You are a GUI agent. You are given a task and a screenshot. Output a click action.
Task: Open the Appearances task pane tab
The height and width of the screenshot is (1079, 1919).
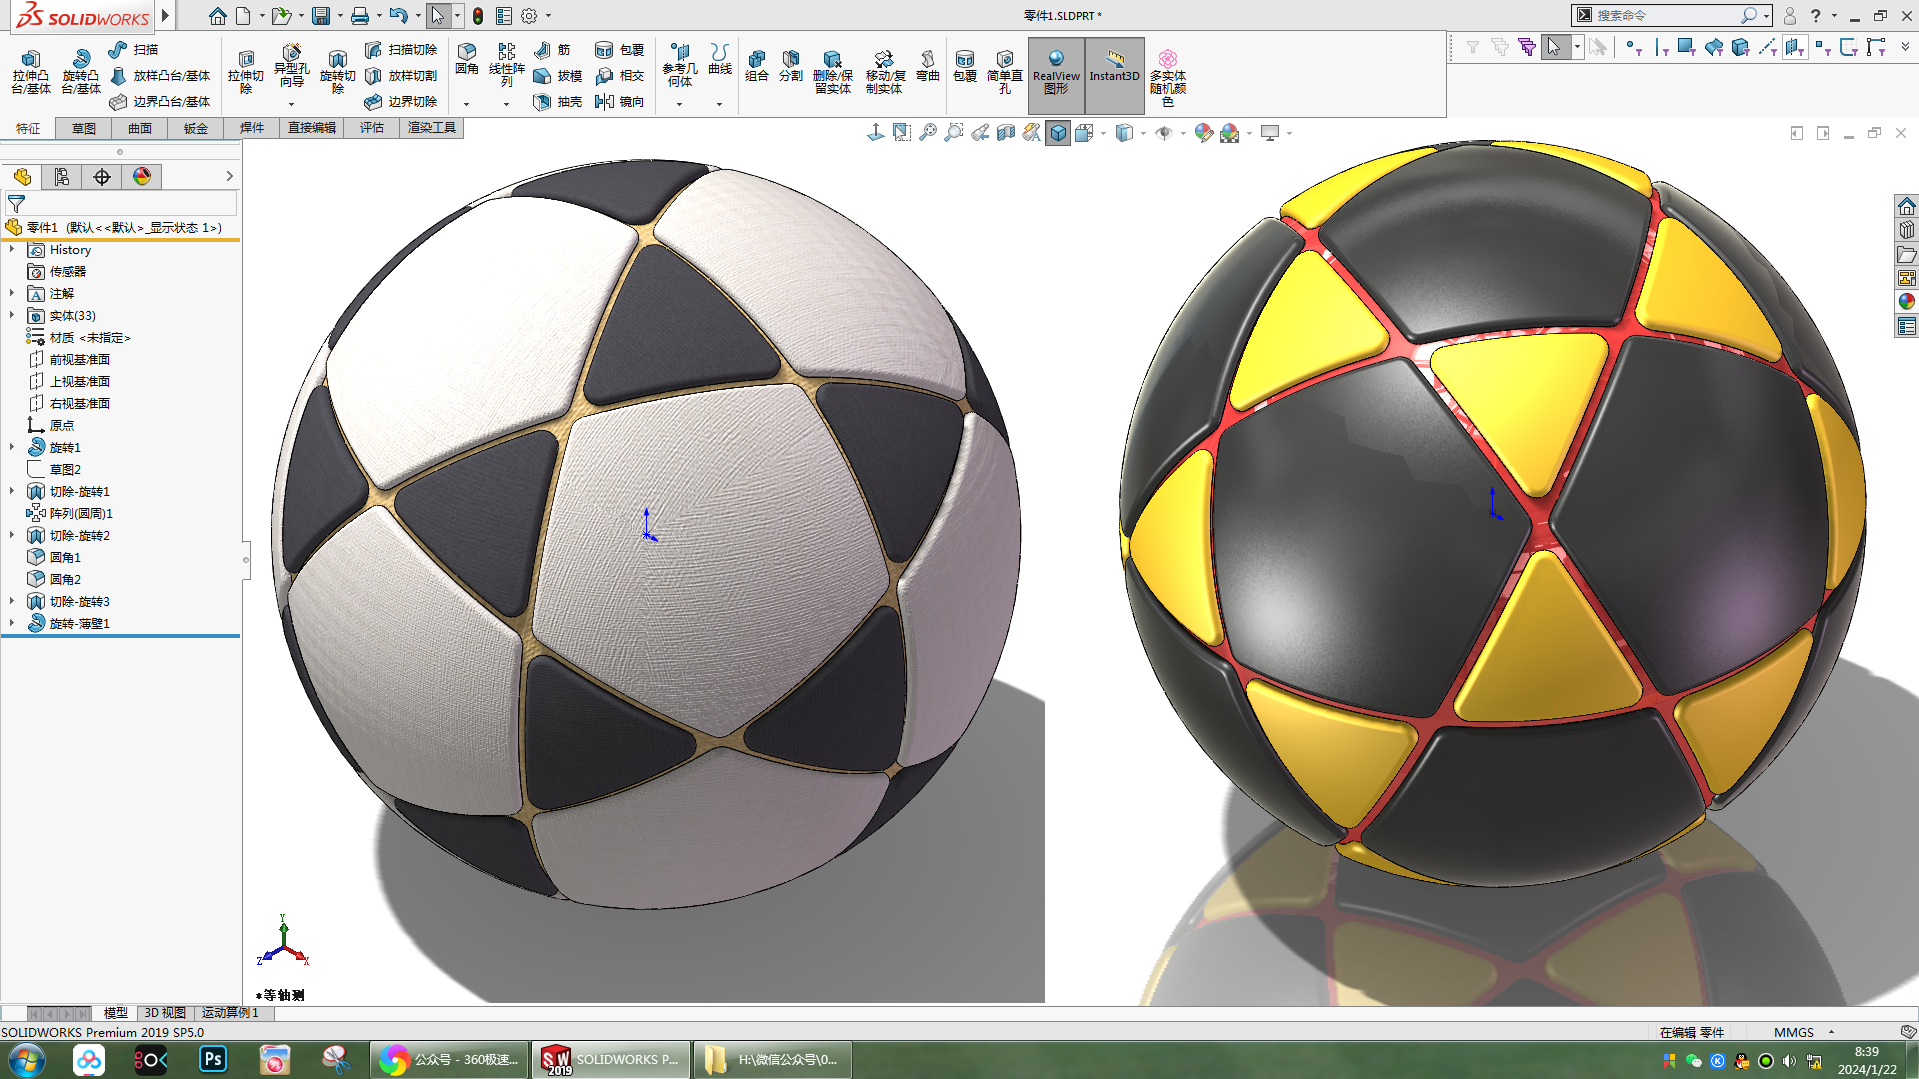click(x=1907, y=302)
